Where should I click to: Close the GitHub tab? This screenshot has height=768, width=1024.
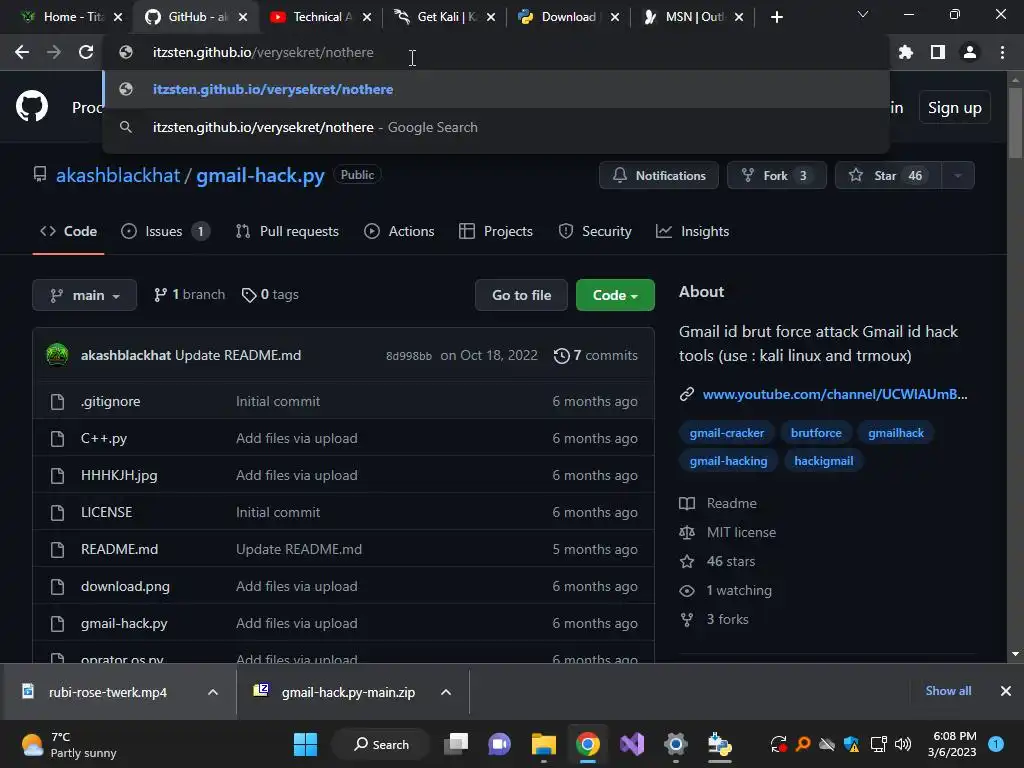pos(243,17)
